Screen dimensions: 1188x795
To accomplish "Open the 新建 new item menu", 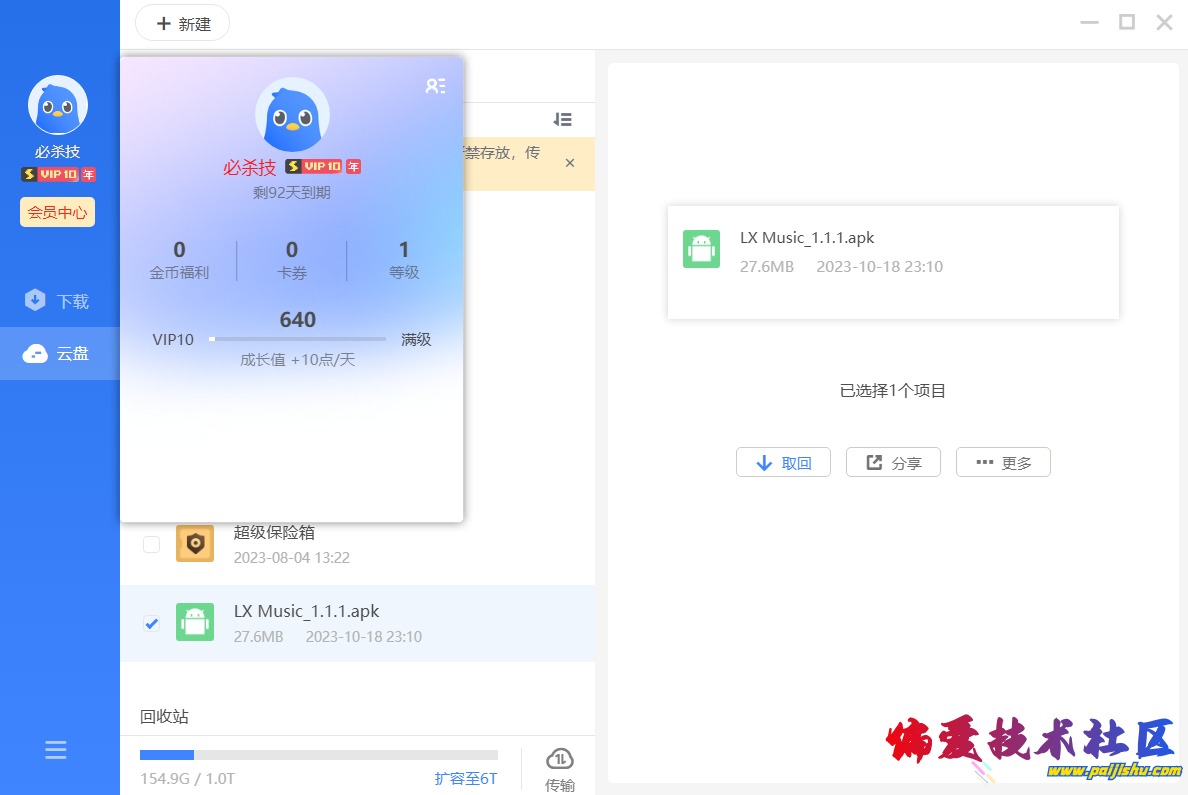I will point(183,24).
